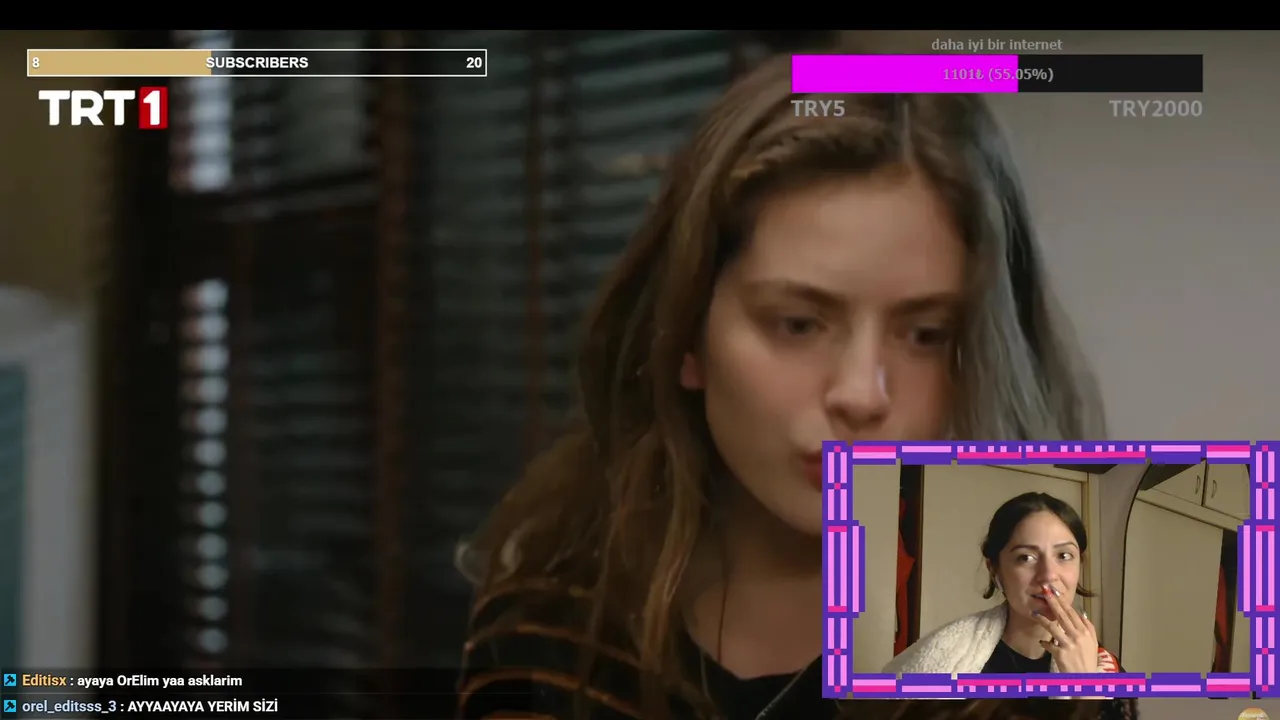Image resolution: width=1280 pixels, height=720 pixels.
Task: Click the streamer webcam overlay
Action: tap(1050, 569)
